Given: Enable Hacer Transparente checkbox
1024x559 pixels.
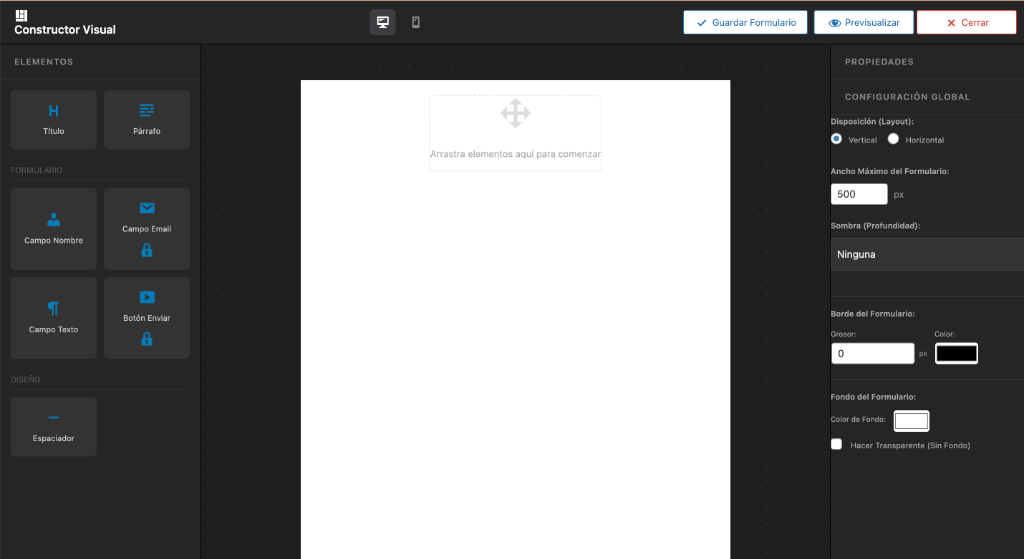Looking at the screenshot, I should [837, 445].
